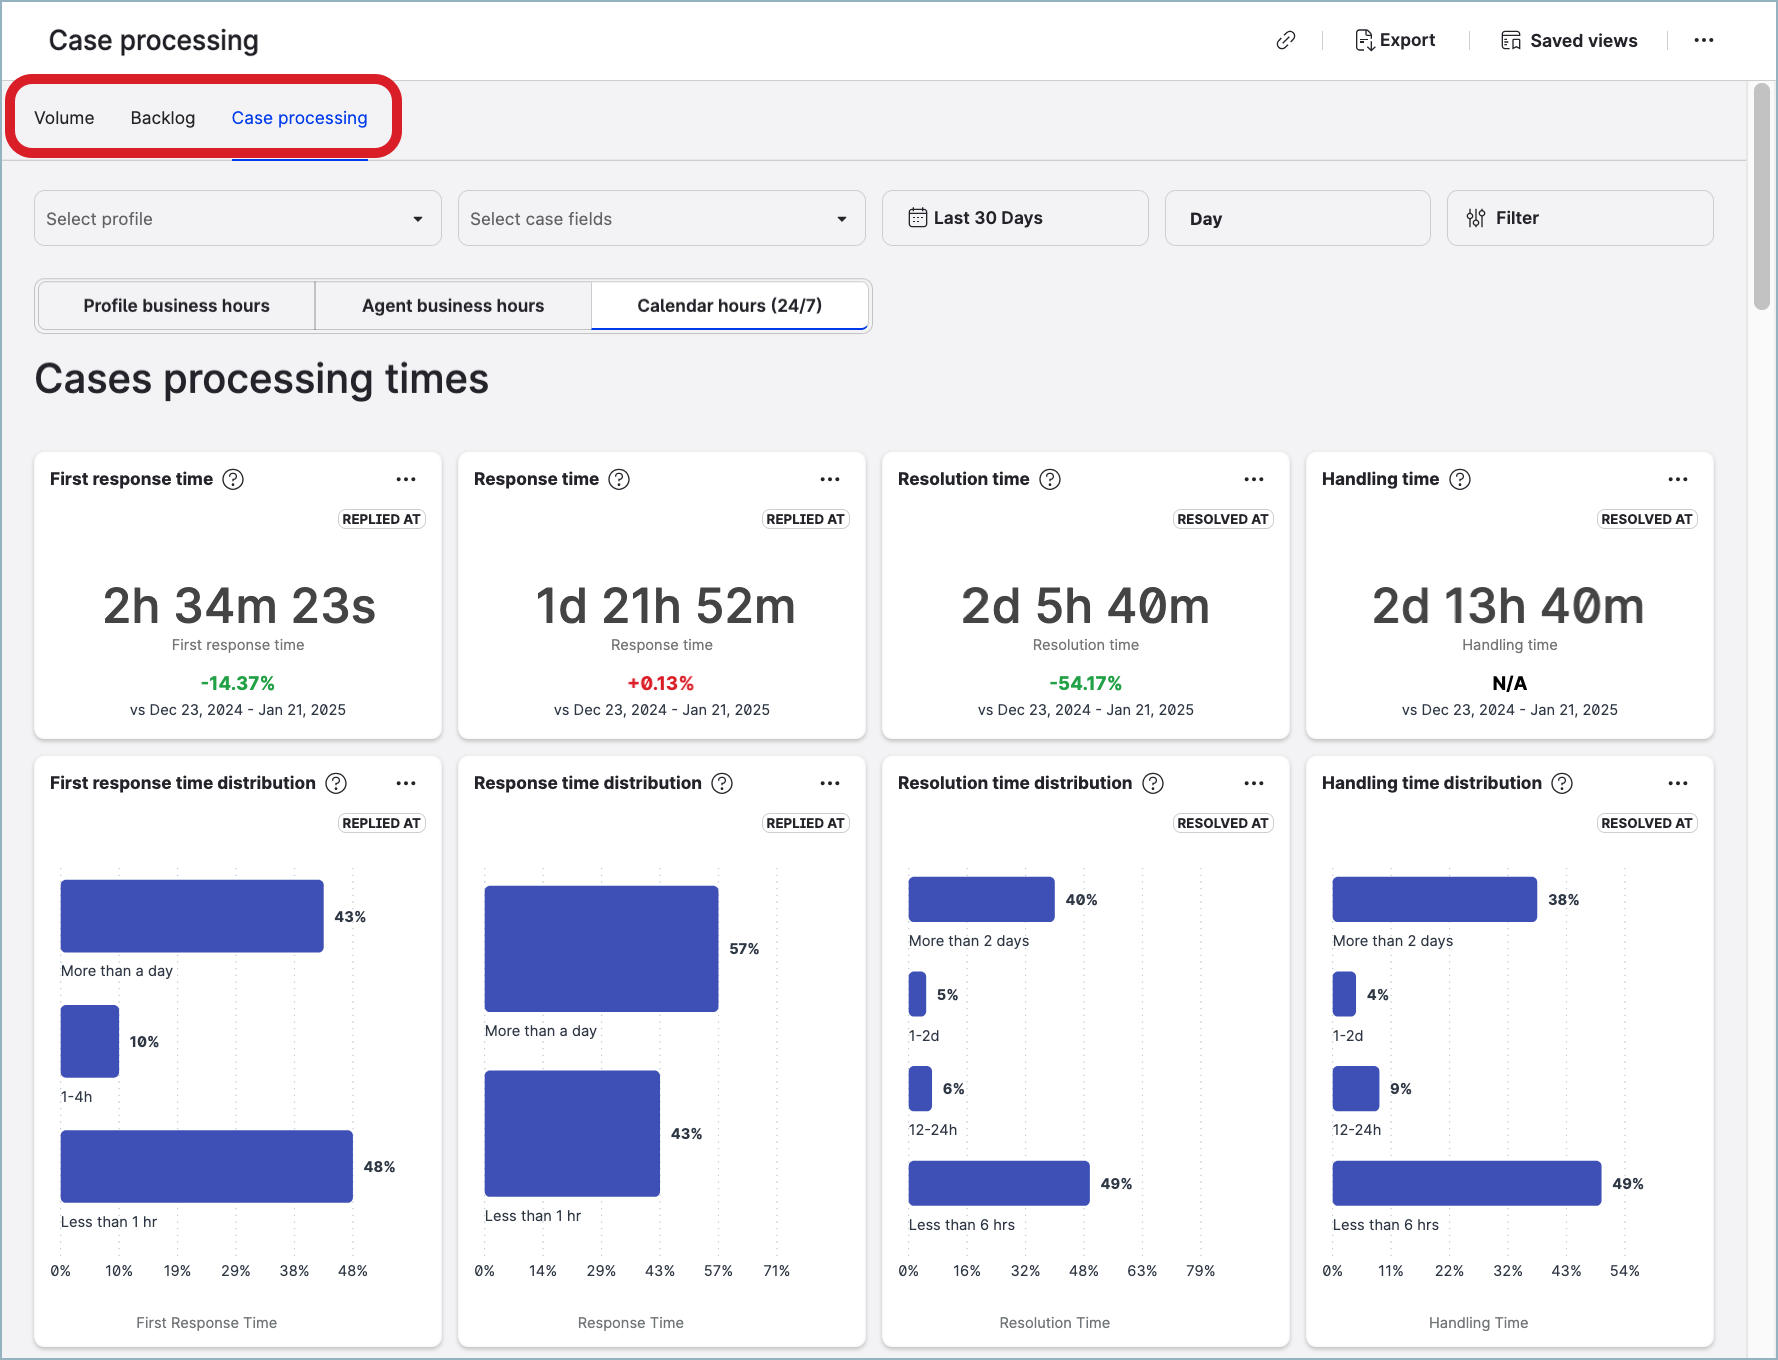Open more options on Handling time card

tap(1677, 479)
